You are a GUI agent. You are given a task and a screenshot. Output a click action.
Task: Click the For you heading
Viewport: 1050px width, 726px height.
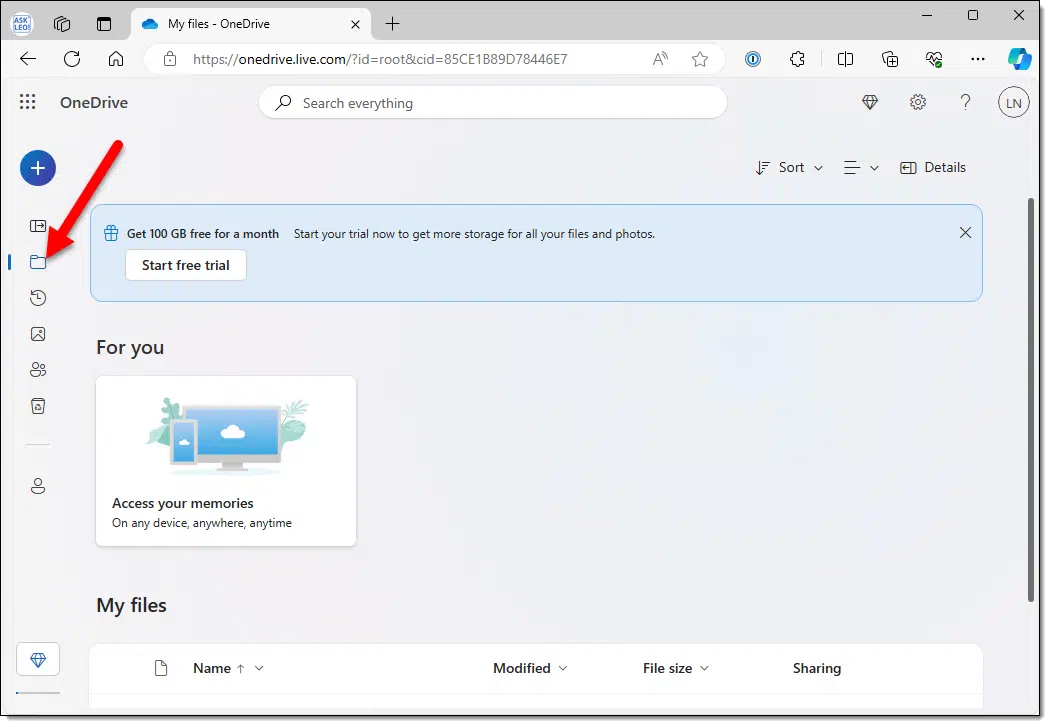click(x=130, y=348)
